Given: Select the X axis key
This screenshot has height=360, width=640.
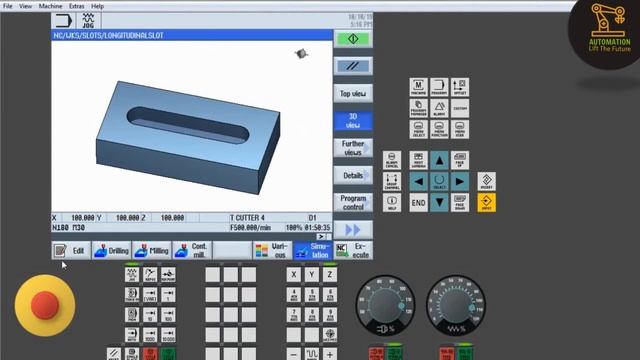Looking at the screenshot, I should point(293,275).
